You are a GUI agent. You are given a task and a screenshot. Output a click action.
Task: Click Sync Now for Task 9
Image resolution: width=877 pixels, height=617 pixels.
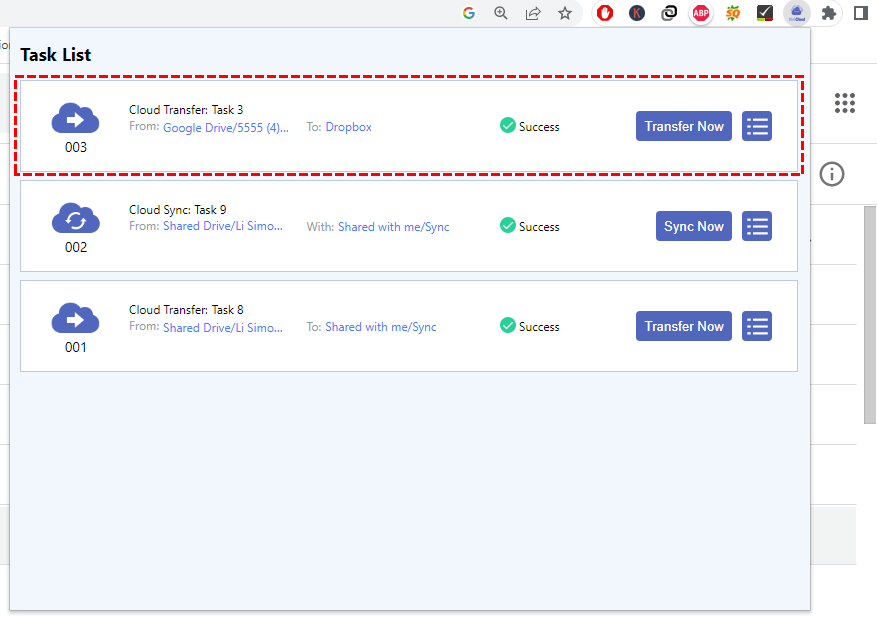pos(694,226)
